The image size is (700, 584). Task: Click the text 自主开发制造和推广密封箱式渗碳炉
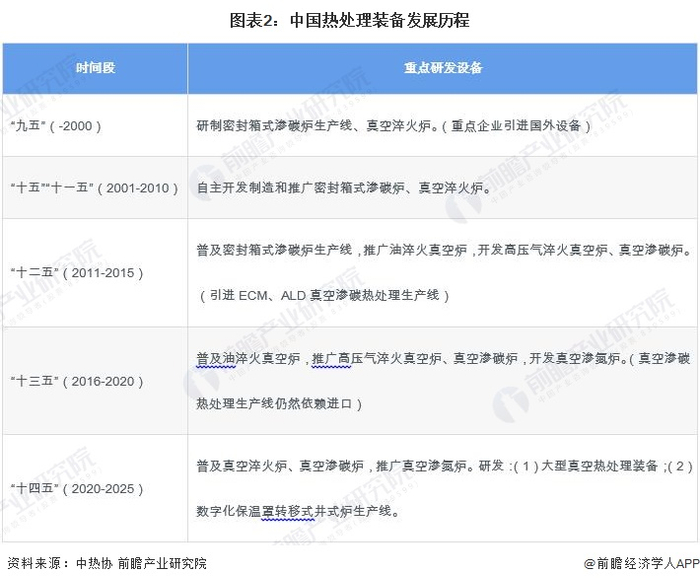click(300, 188)
